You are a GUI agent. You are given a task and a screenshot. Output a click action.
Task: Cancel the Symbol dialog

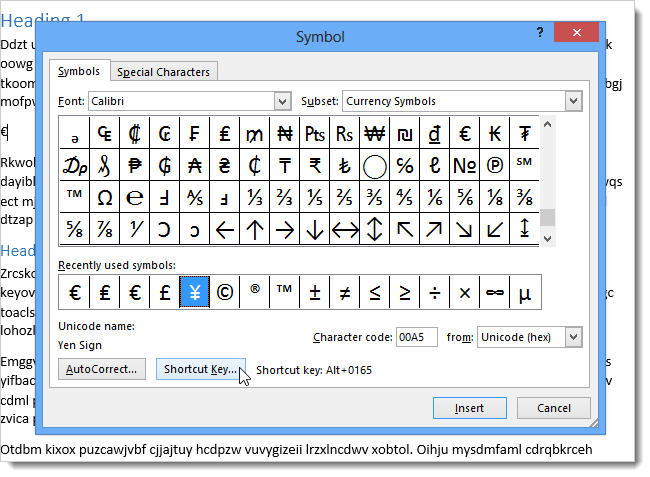(553, 408)
